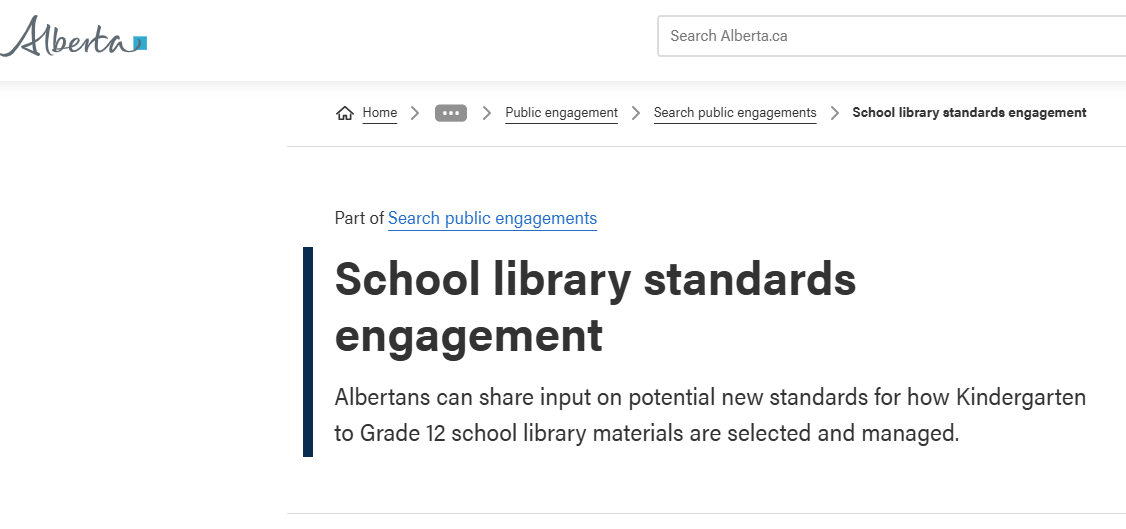1126x529 pixels.
Task: Follow the blue Search public engagements link
Action: [x=493, y=218]
